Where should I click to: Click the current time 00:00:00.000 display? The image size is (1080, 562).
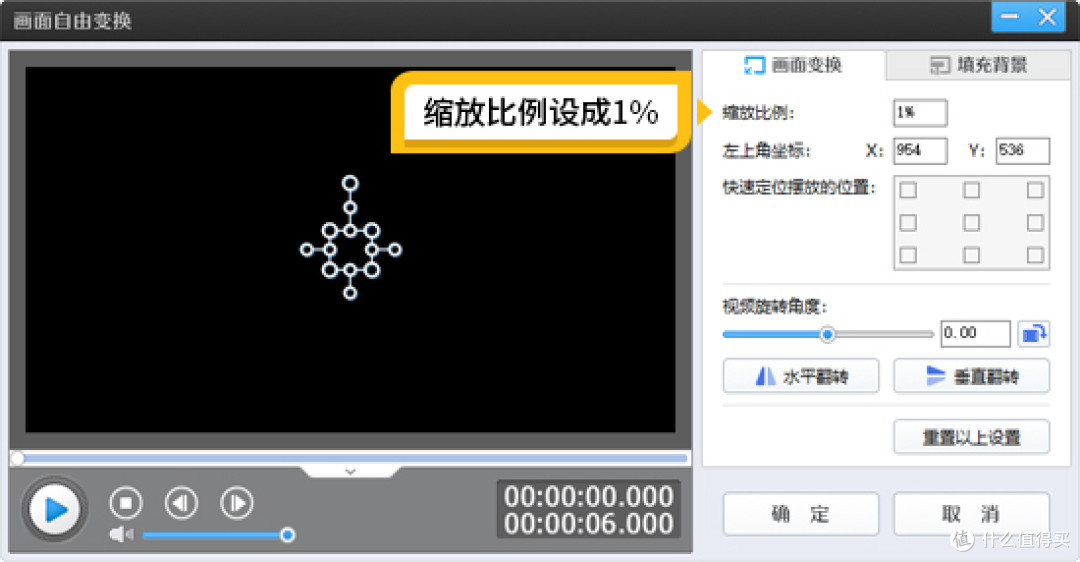point(588,497)
